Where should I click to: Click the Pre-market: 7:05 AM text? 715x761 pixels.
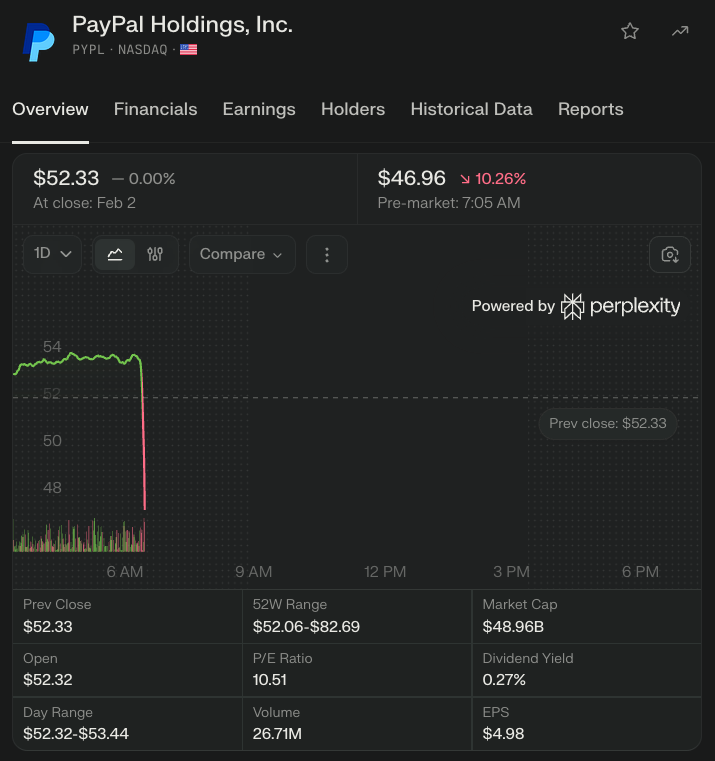(449, 203)
